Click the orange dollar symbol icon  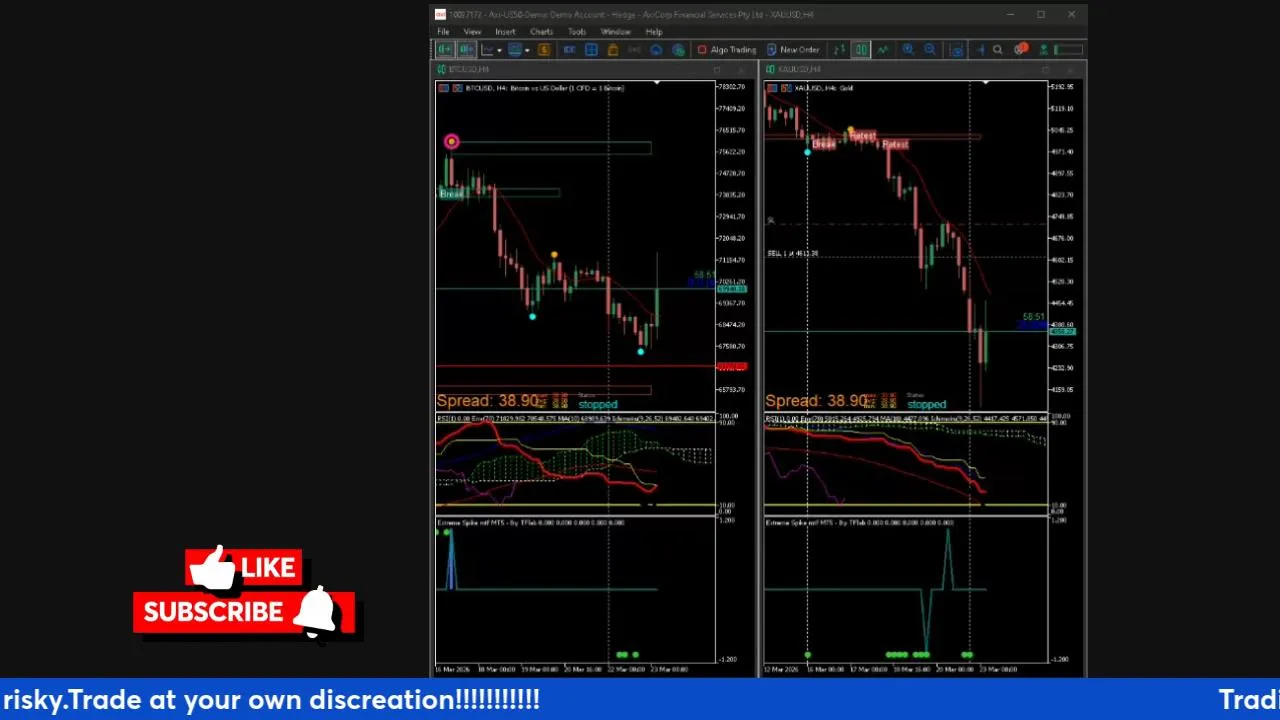[x=544, y=50]
